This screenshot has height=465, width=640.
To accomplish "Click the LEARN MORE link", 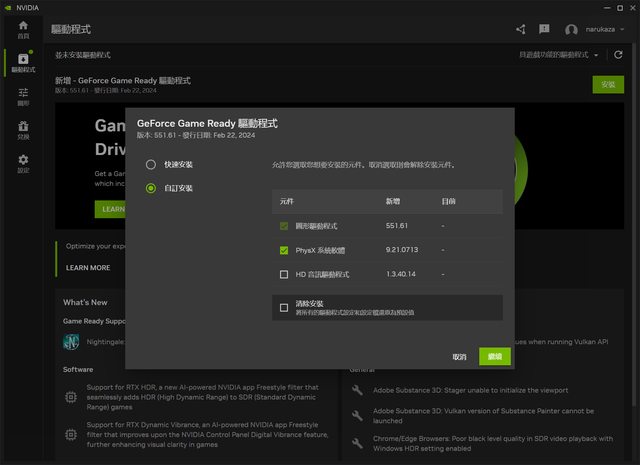I will coord(88,268).
